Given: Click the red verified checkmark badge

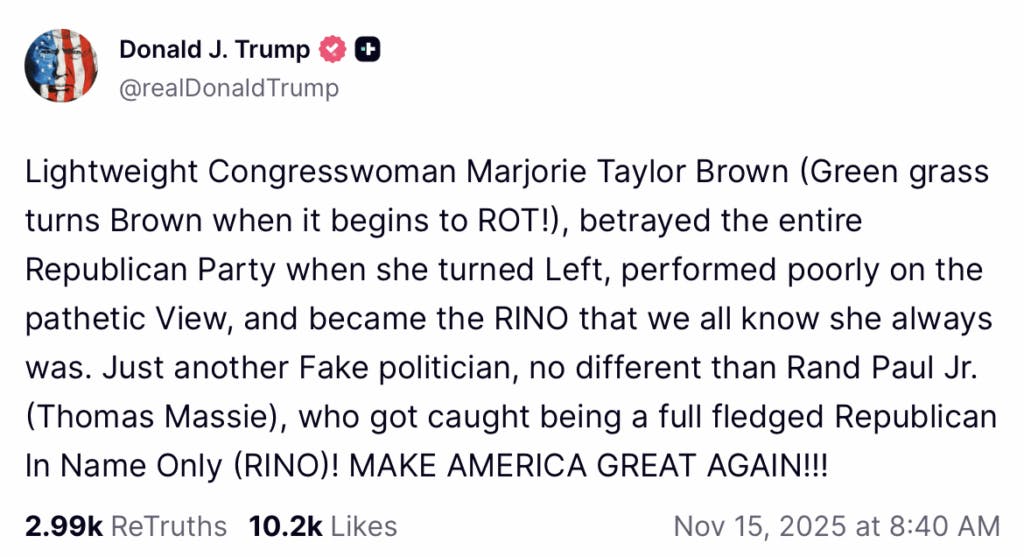Looking at the screenshot, I should tap(332, 49).
